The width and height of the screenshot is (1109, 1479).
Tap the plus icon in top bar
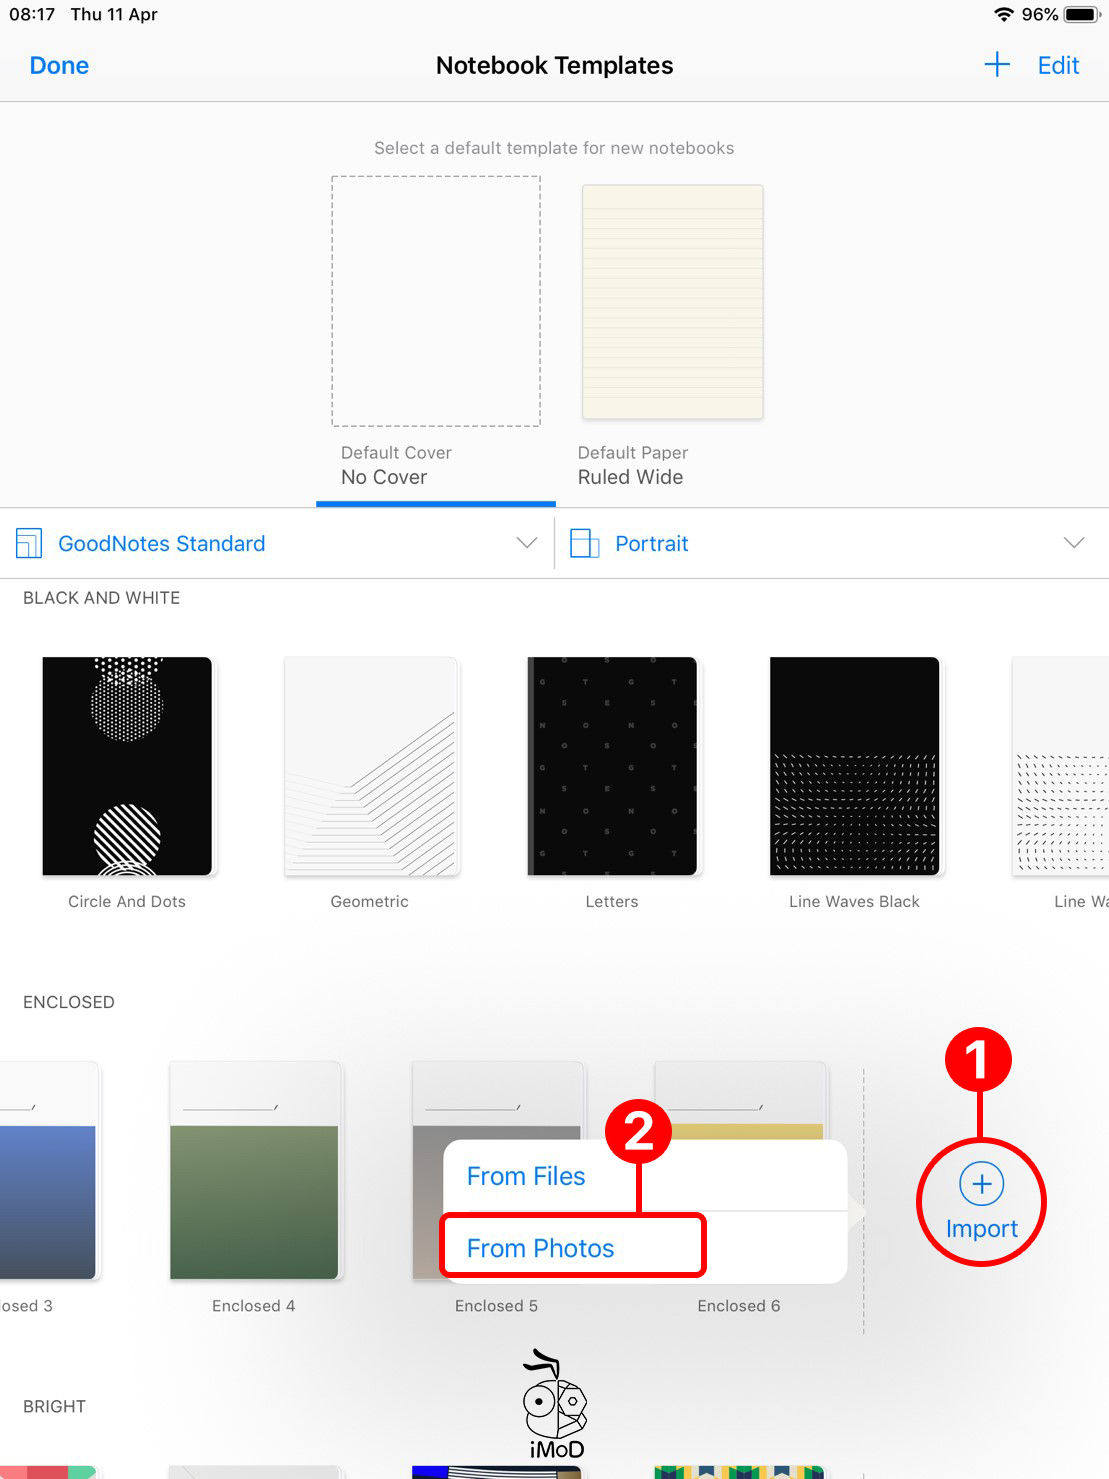[x=996, y=66]
